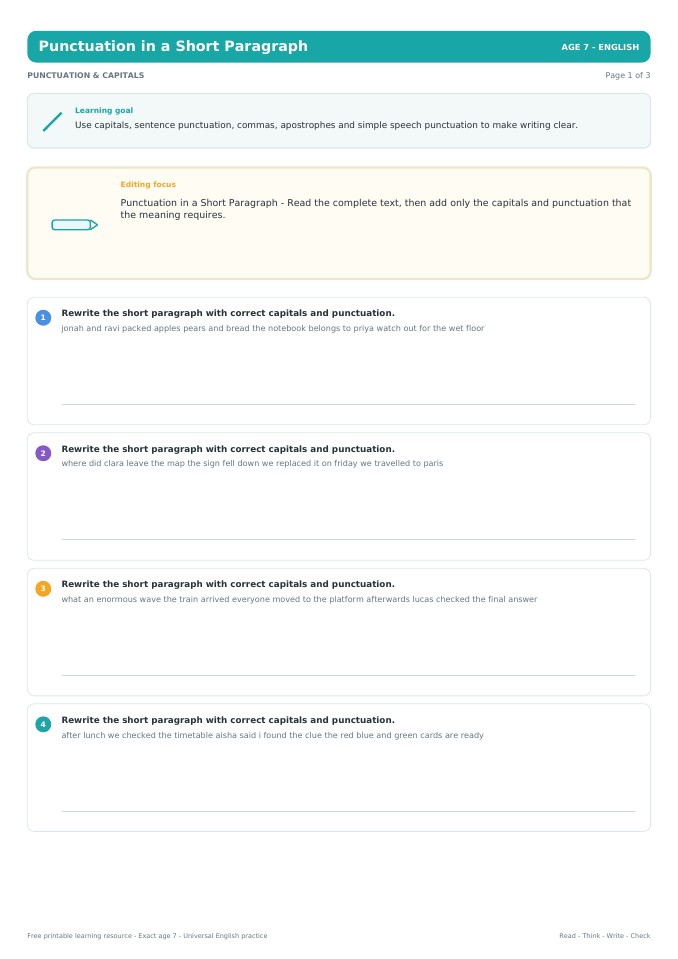Viewport: 678px width, 959px height.
Task: Click the answer line under question 1
Action: coord(348,404)
